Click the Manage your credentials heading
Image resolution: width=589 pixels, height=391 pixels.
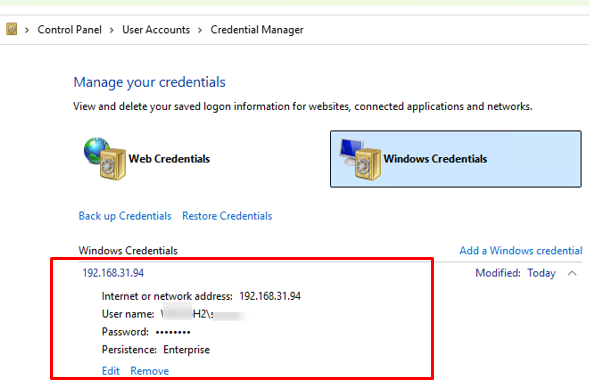tap(150, 82)
